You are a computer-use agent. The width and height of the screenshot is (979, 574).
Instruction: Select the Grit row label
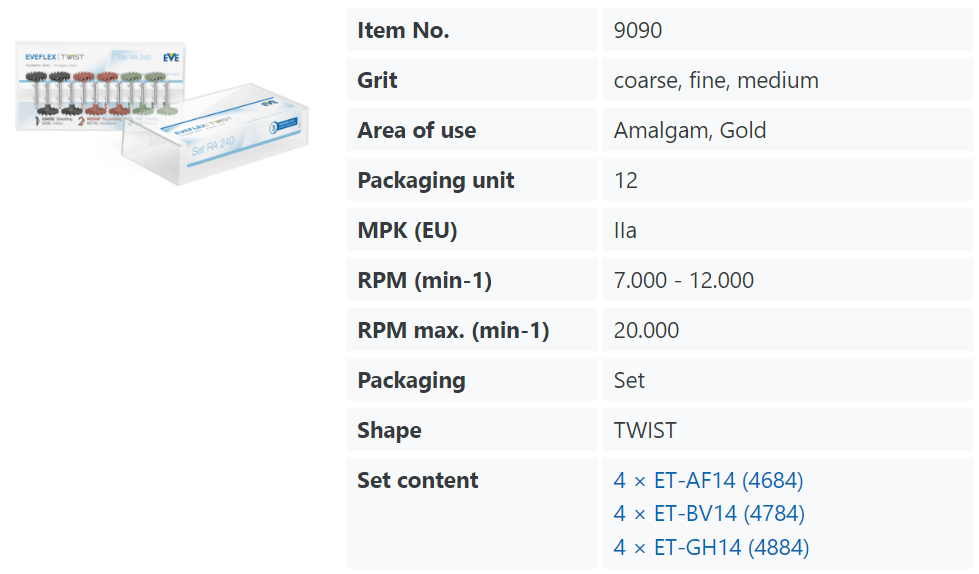pyautogui.click(x=377, y=80)
